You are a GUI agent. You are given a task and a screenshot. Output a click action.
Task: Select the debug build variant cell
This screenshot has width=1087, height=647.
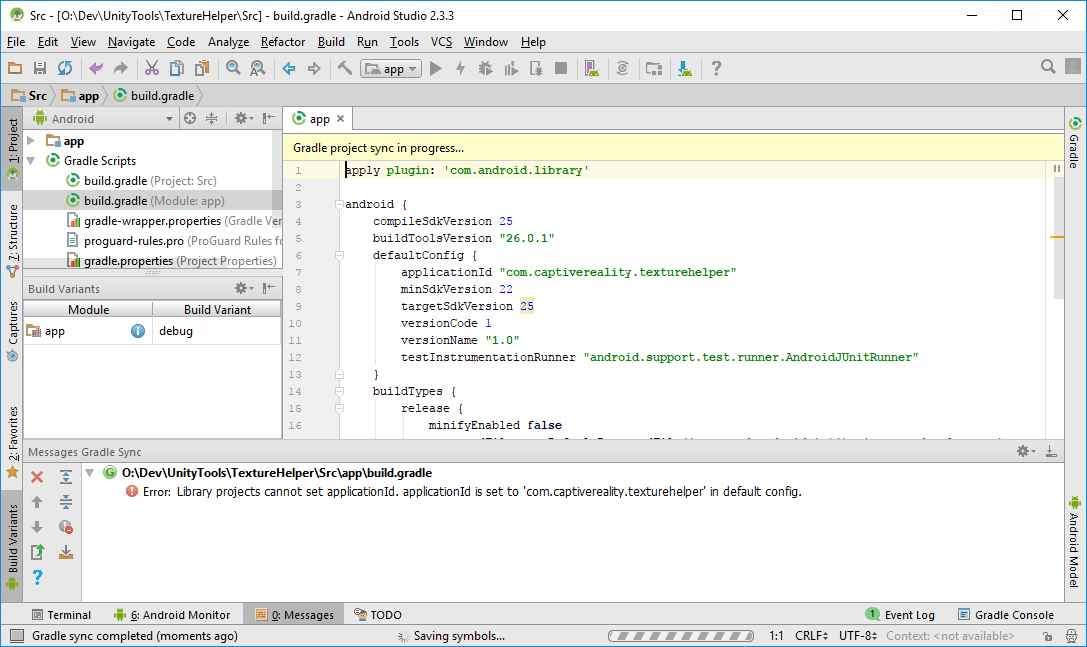click(x=217, y=331)
